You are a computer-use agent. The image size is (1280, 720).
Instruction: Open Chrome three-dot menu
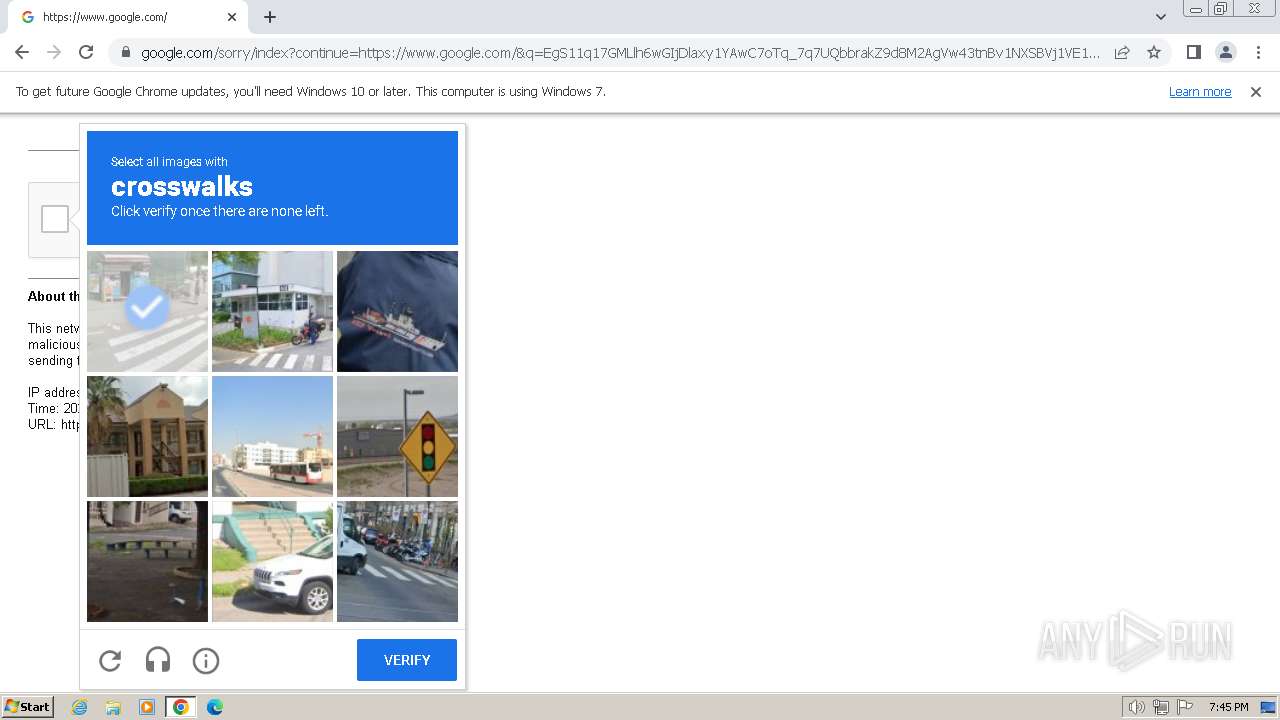1258,52
